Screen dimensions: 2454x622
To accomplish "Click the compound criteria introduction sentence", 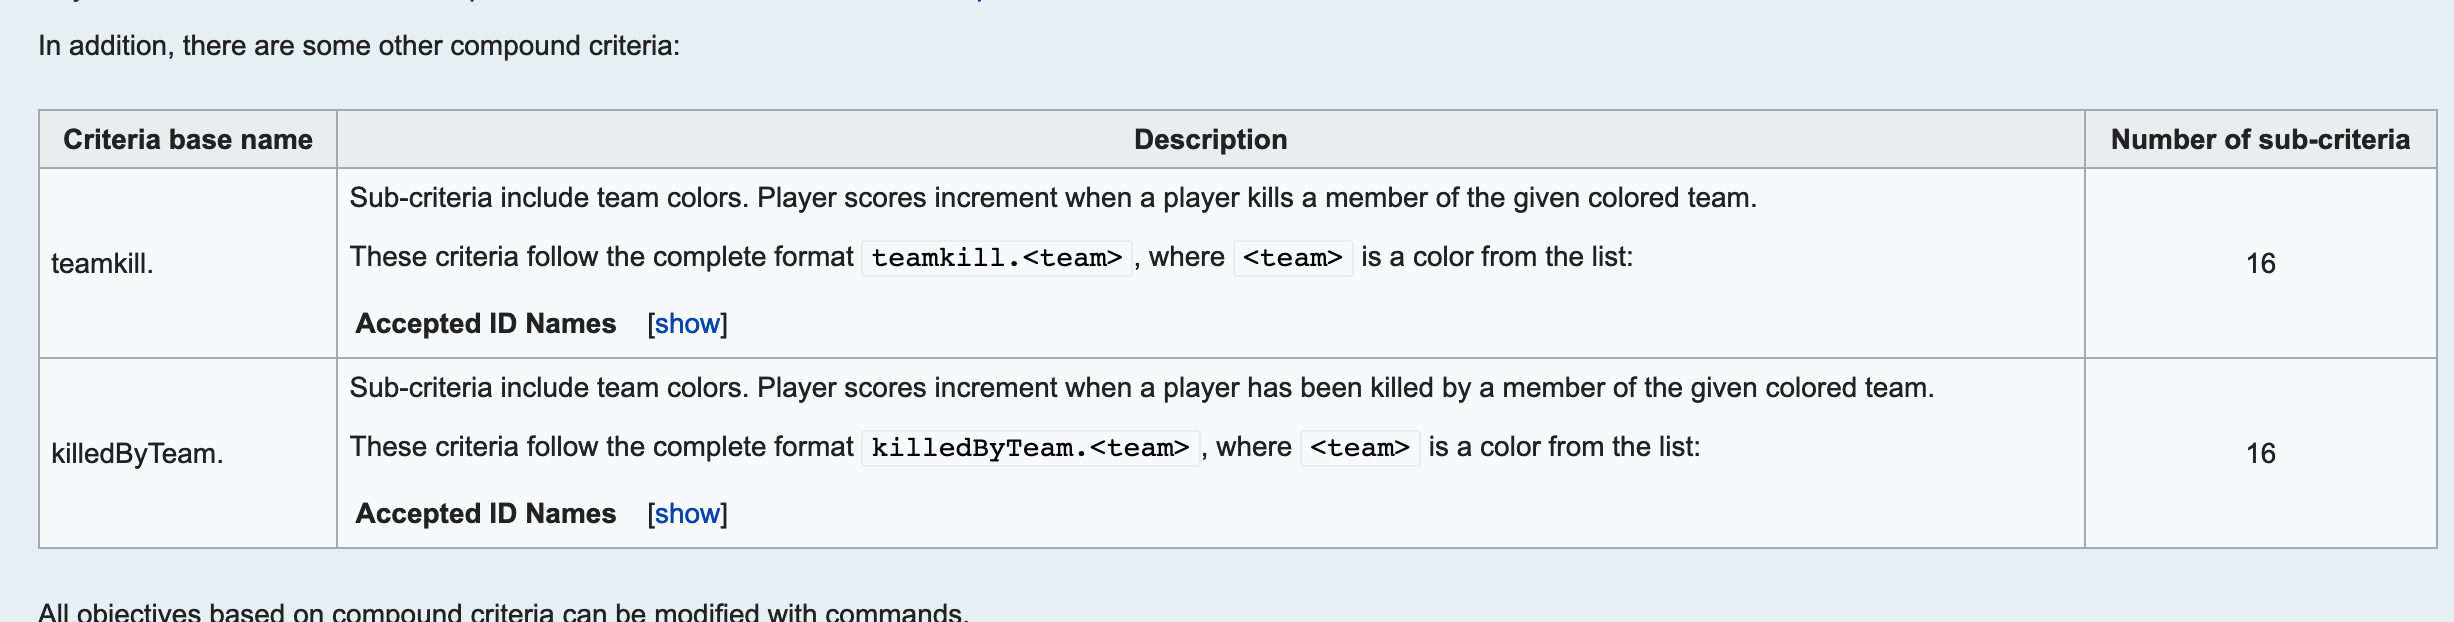I will (x=358, y=44).
